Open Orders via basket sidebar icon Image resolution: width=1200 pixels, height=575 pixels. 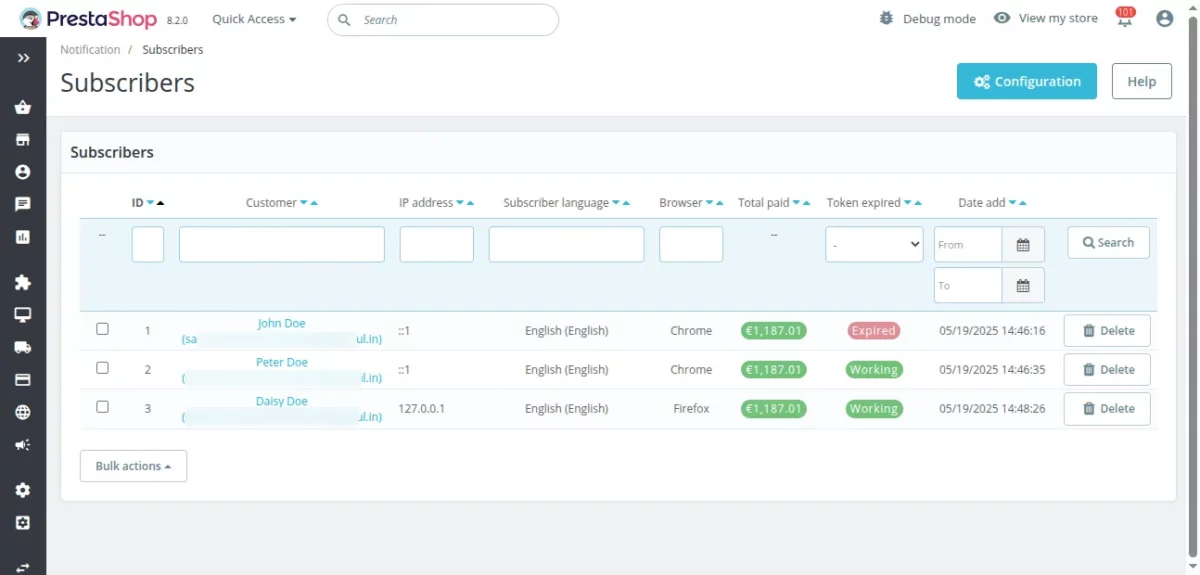click(23, 108)
